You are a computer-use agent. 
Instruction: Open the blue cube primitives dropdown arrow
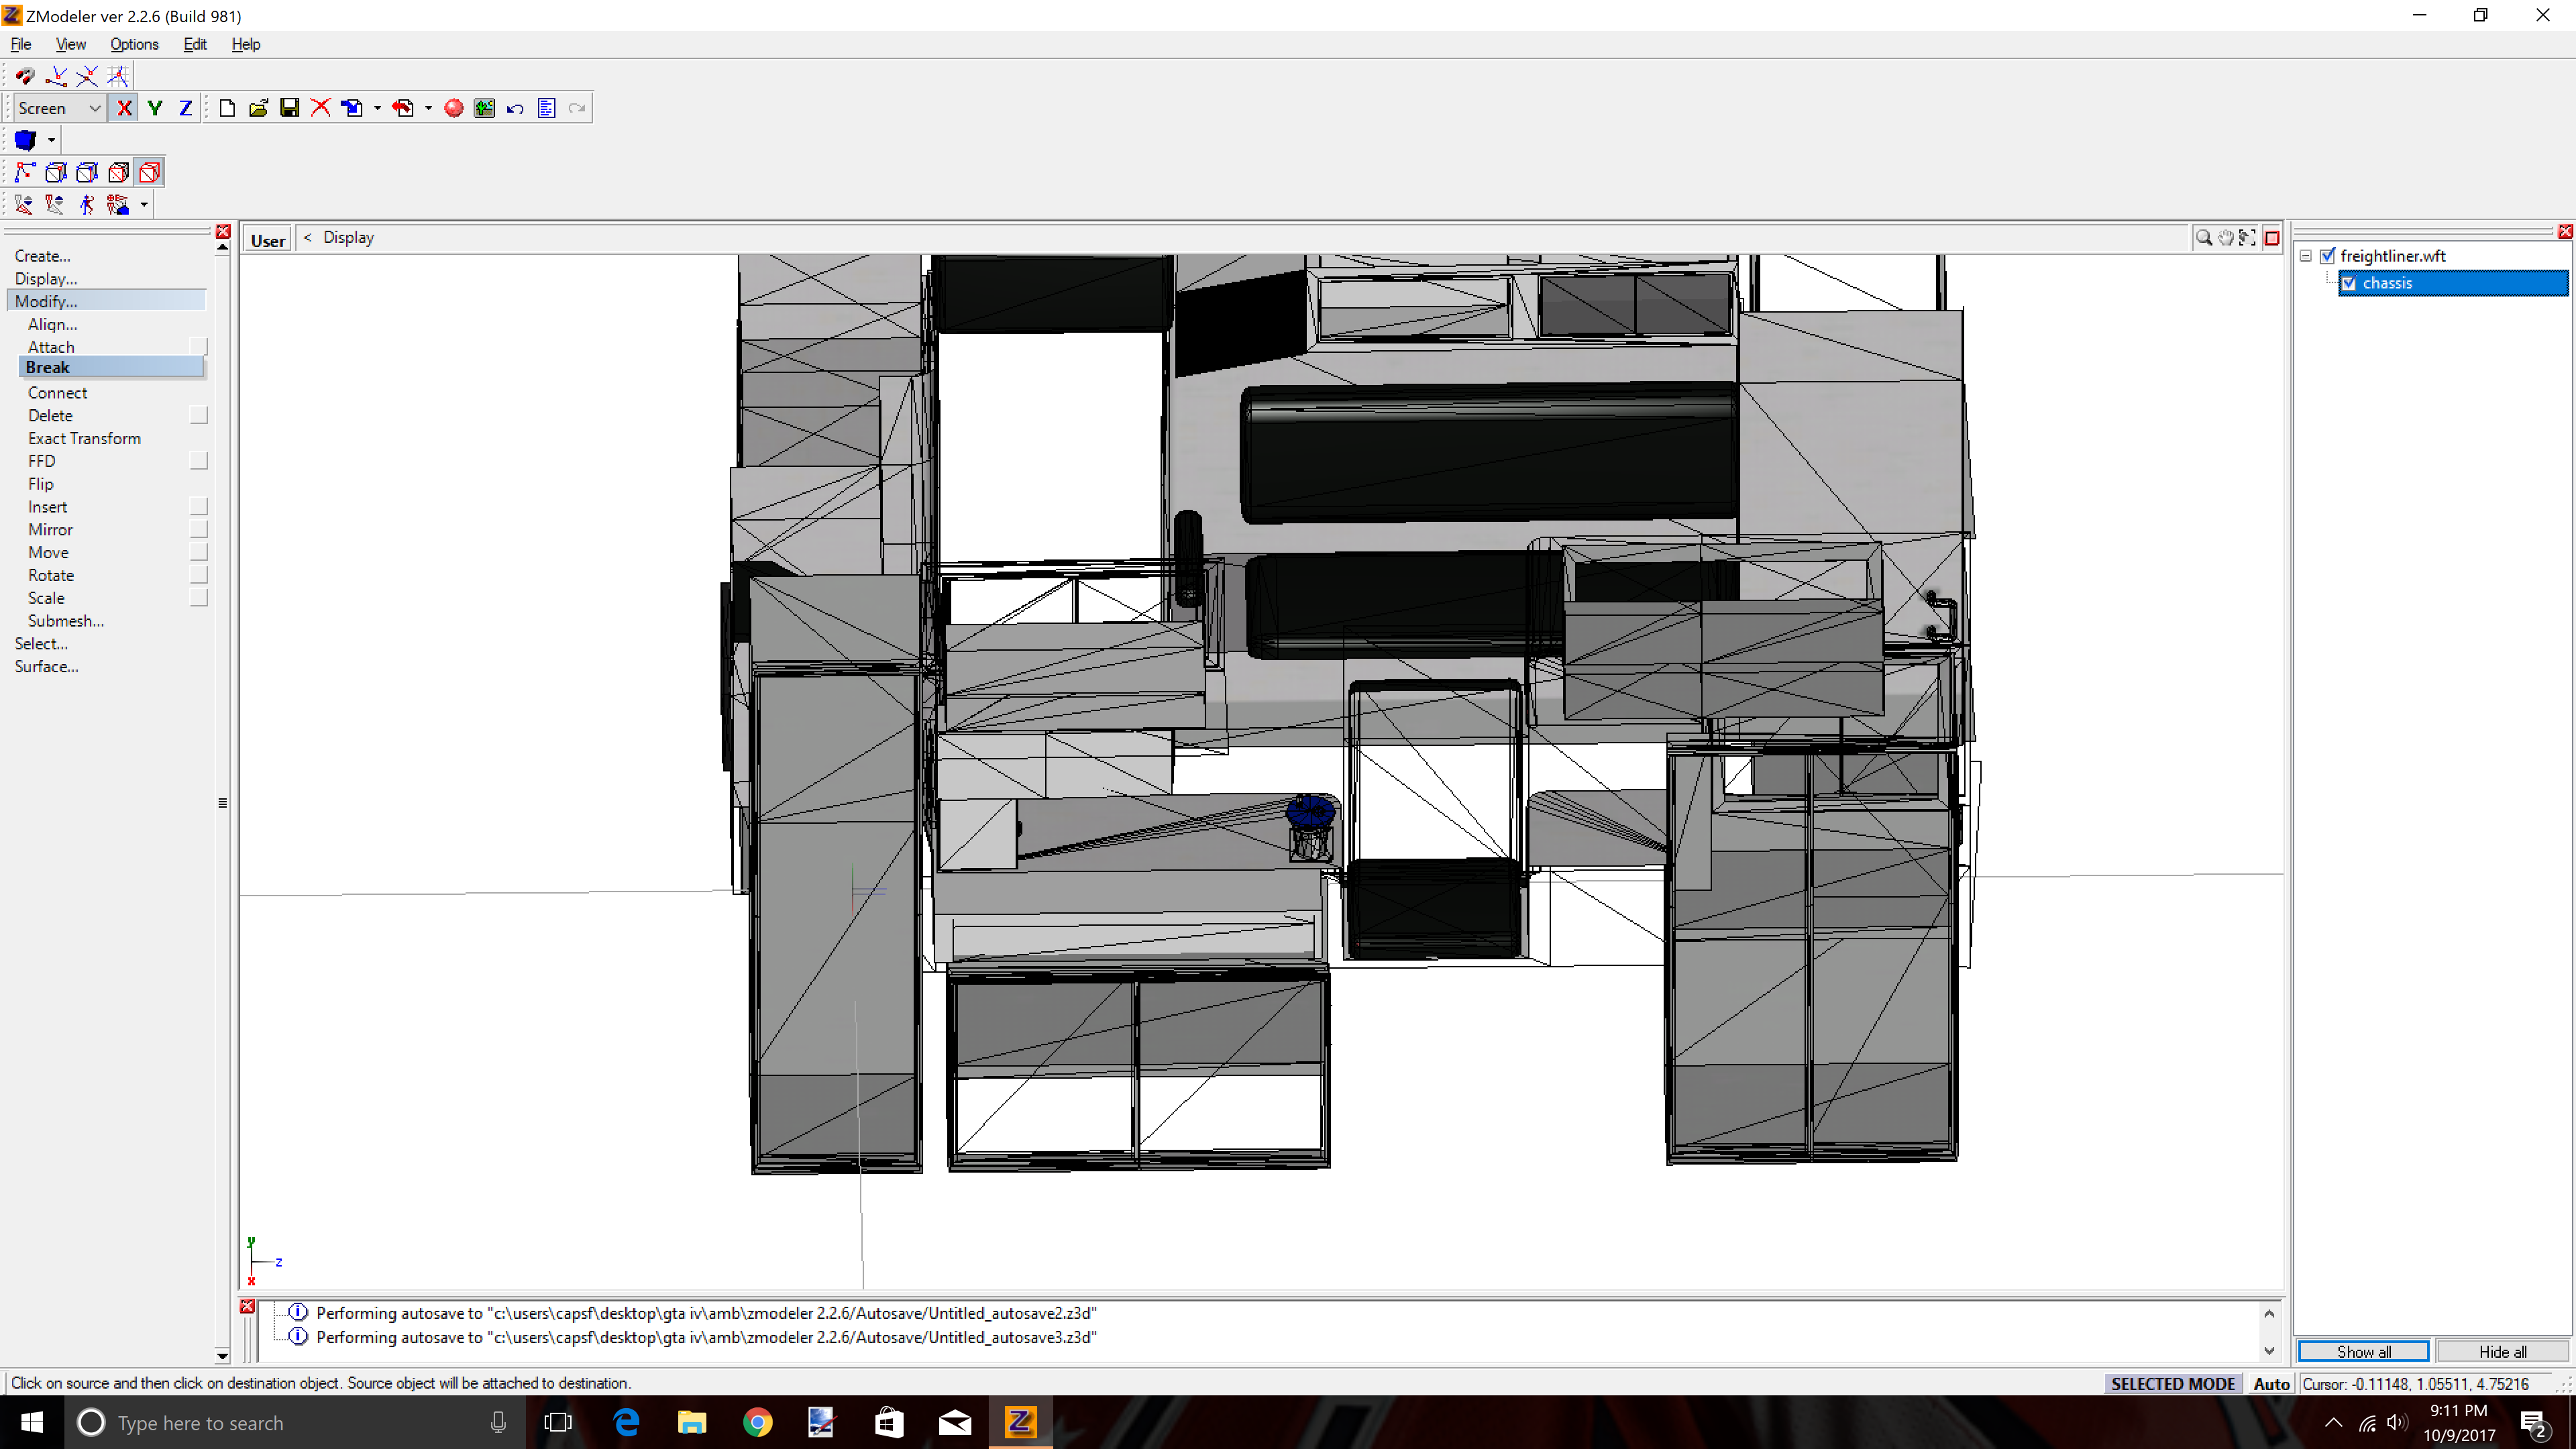click(51, 140)
